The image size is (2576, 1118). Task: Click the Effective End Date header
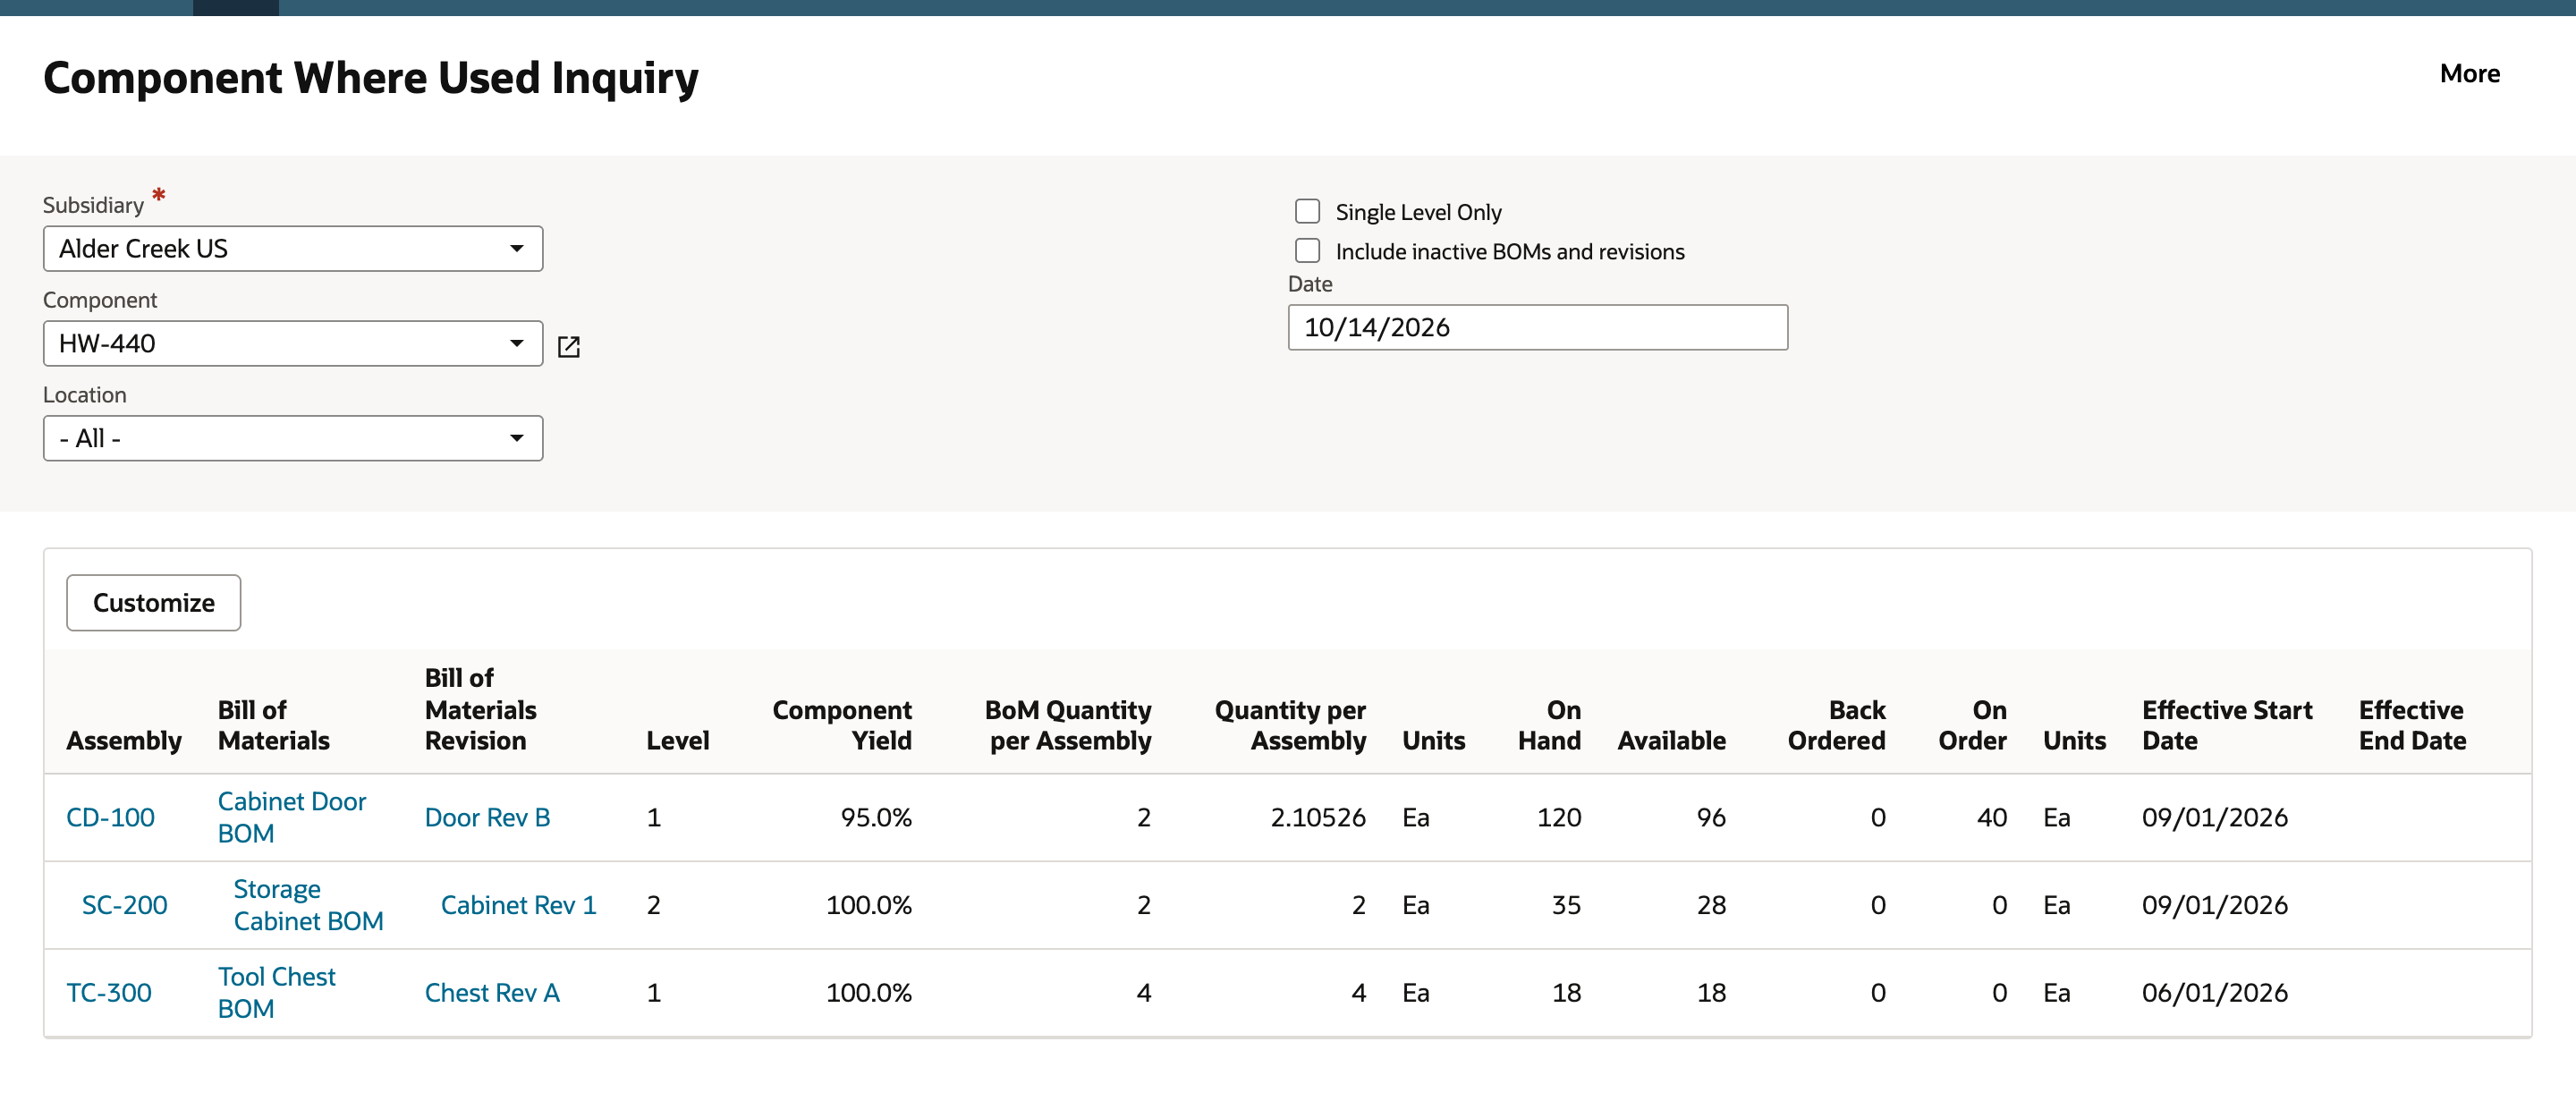click(2411, 725)
